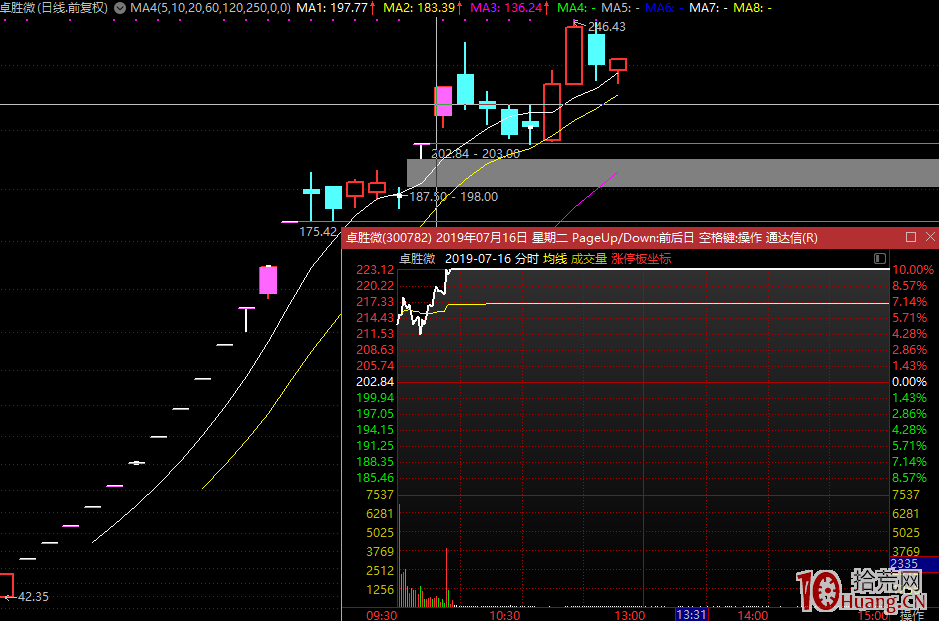The width and height of the screenshot is (939, 621).
Task: Select the magenta MA3: 136.24 readout
Action: 508,8
